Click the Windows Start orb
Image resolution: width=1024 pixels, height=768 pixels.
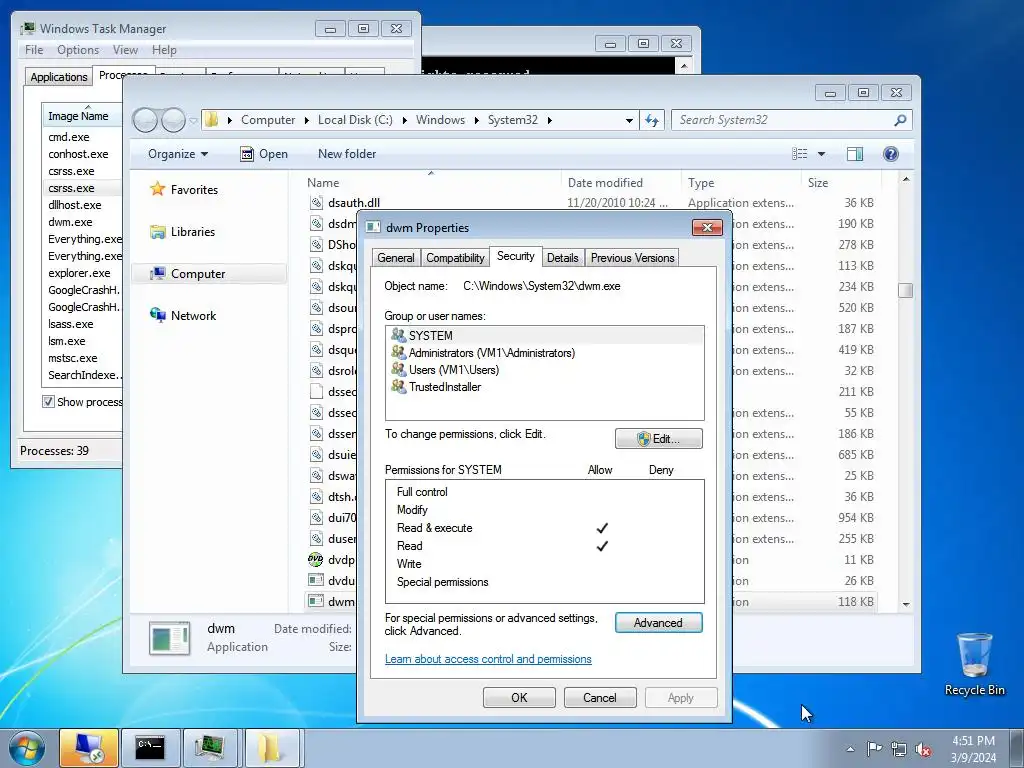point(27,748)
